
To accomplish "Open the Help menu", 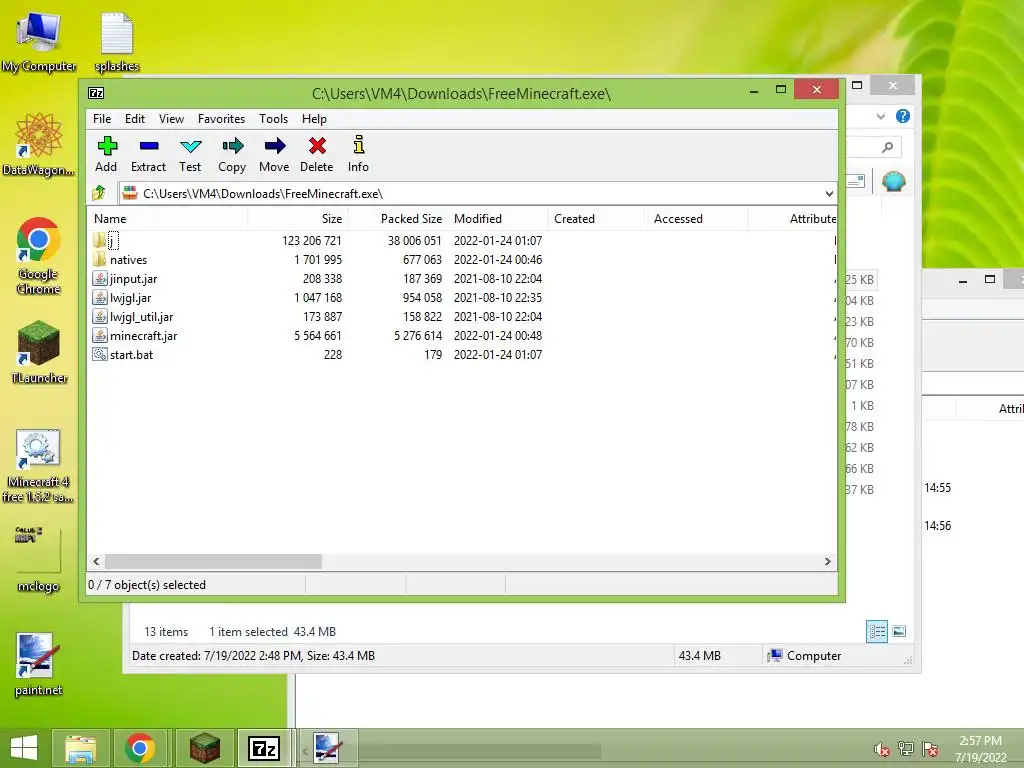I will tap(314, 119).
